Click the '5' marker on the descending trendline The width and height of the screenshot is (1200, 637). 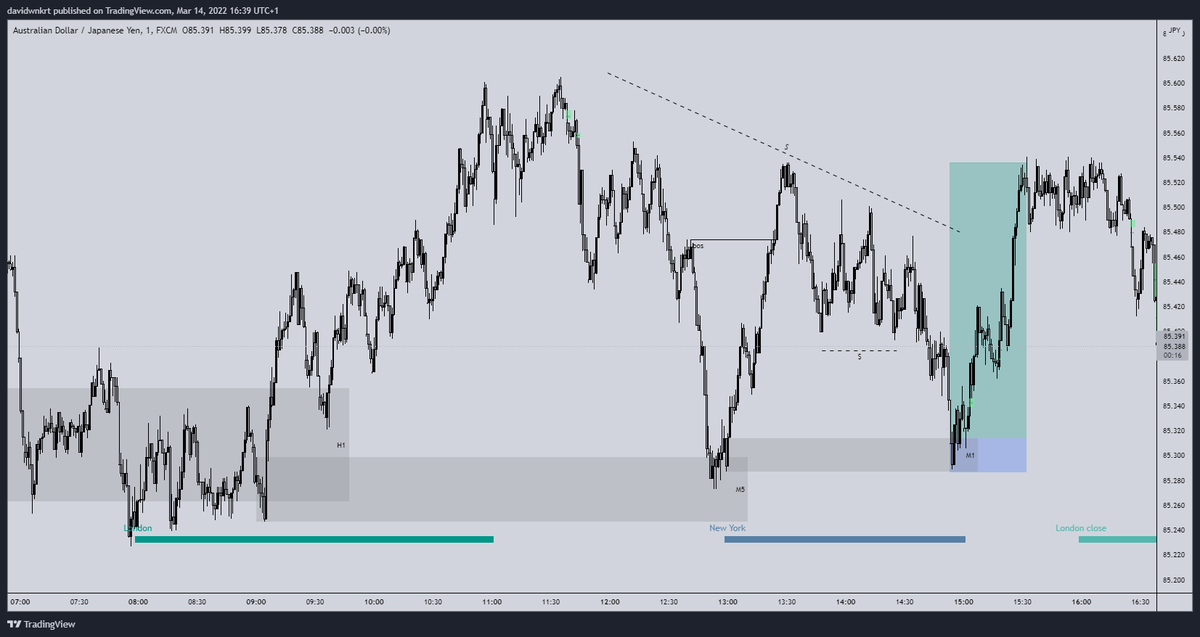[786, 146]
